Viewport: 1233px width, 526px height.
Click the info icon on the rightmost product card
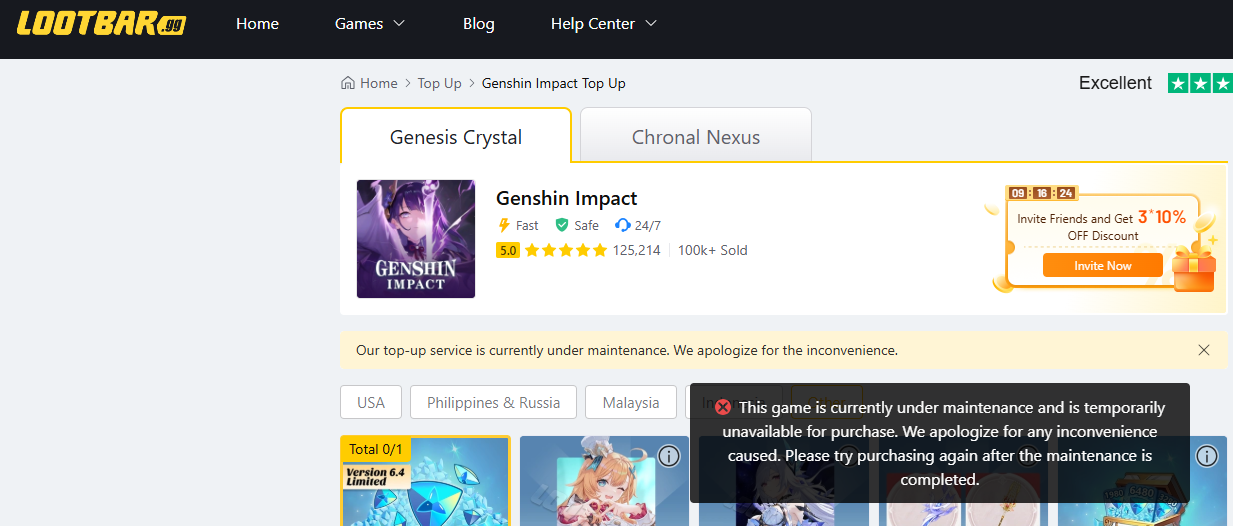[x=1207, y=456]
